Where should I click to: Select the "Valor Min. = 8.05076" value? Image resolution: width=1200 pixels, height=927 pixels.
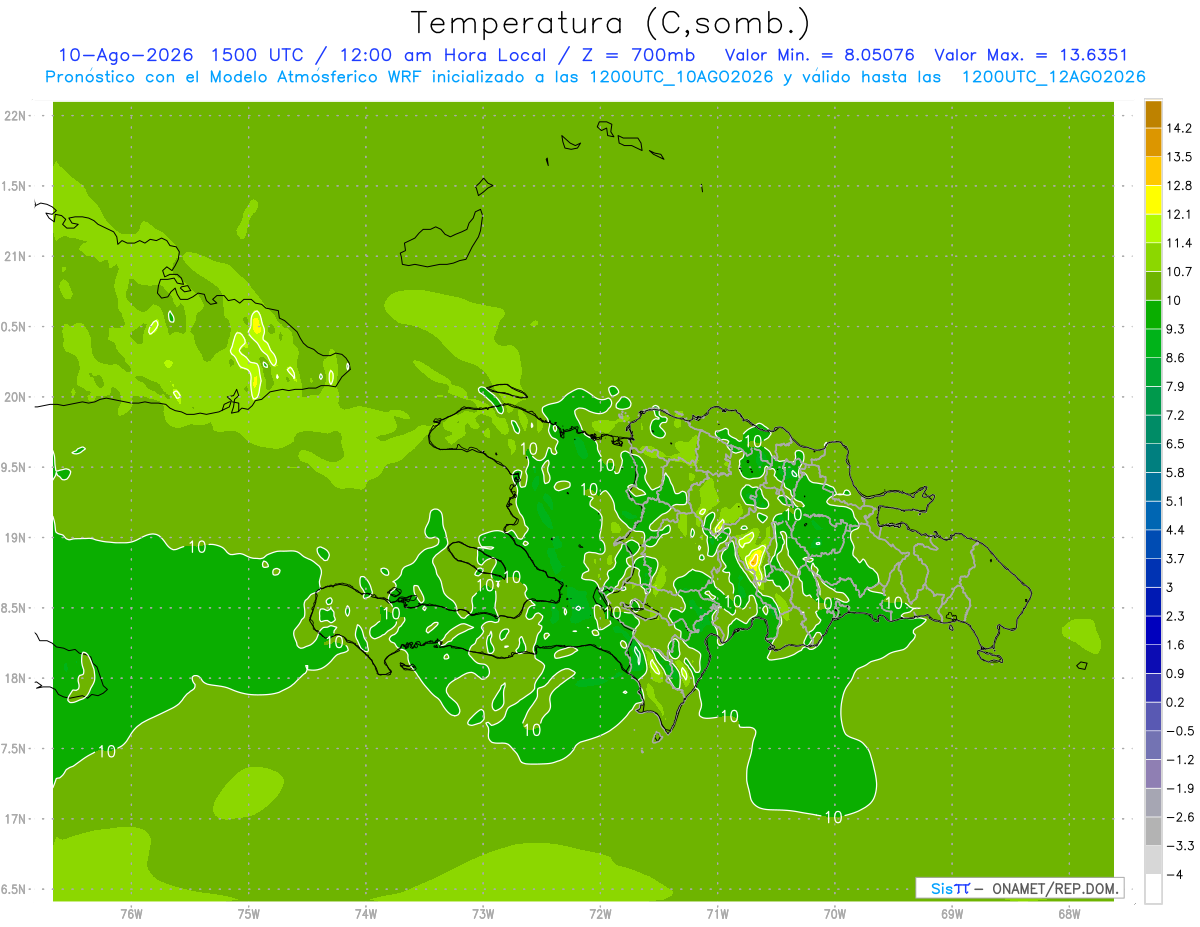(x=819, y=55)
